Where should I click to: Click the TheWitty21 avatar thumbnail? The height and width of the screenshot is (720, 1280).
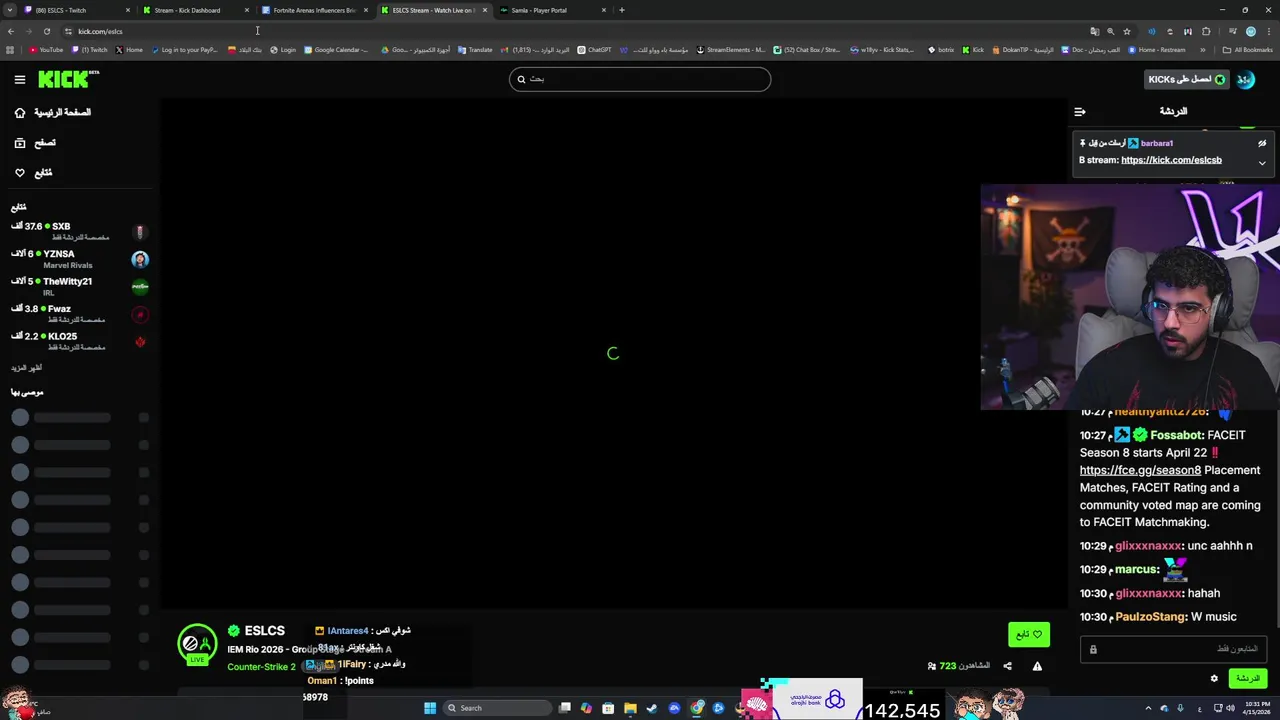tap(140, 287)
